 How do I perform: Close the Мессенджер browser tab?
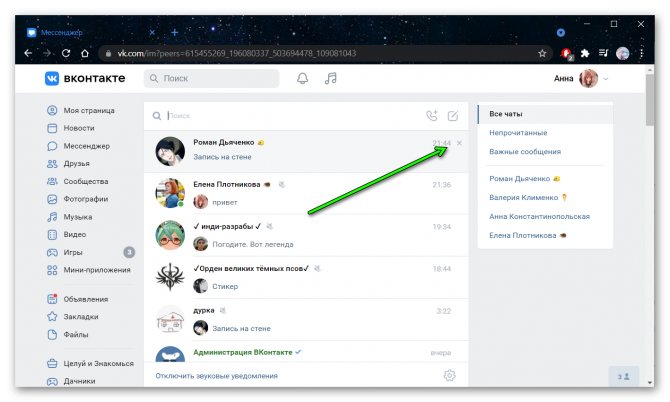pyautogui.click(x=152, y=32)
